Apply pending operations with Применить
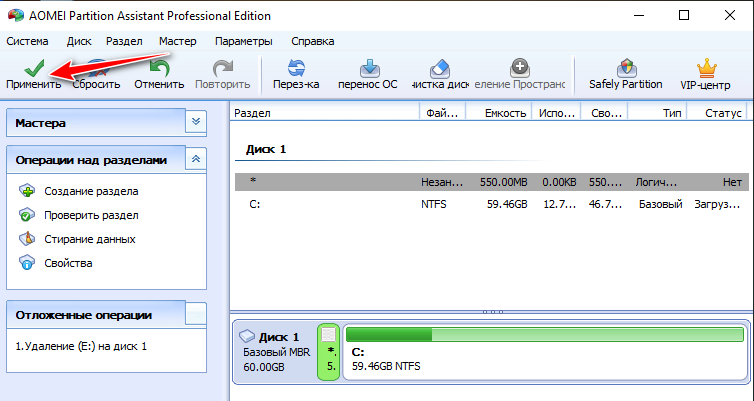 (34, 74)
